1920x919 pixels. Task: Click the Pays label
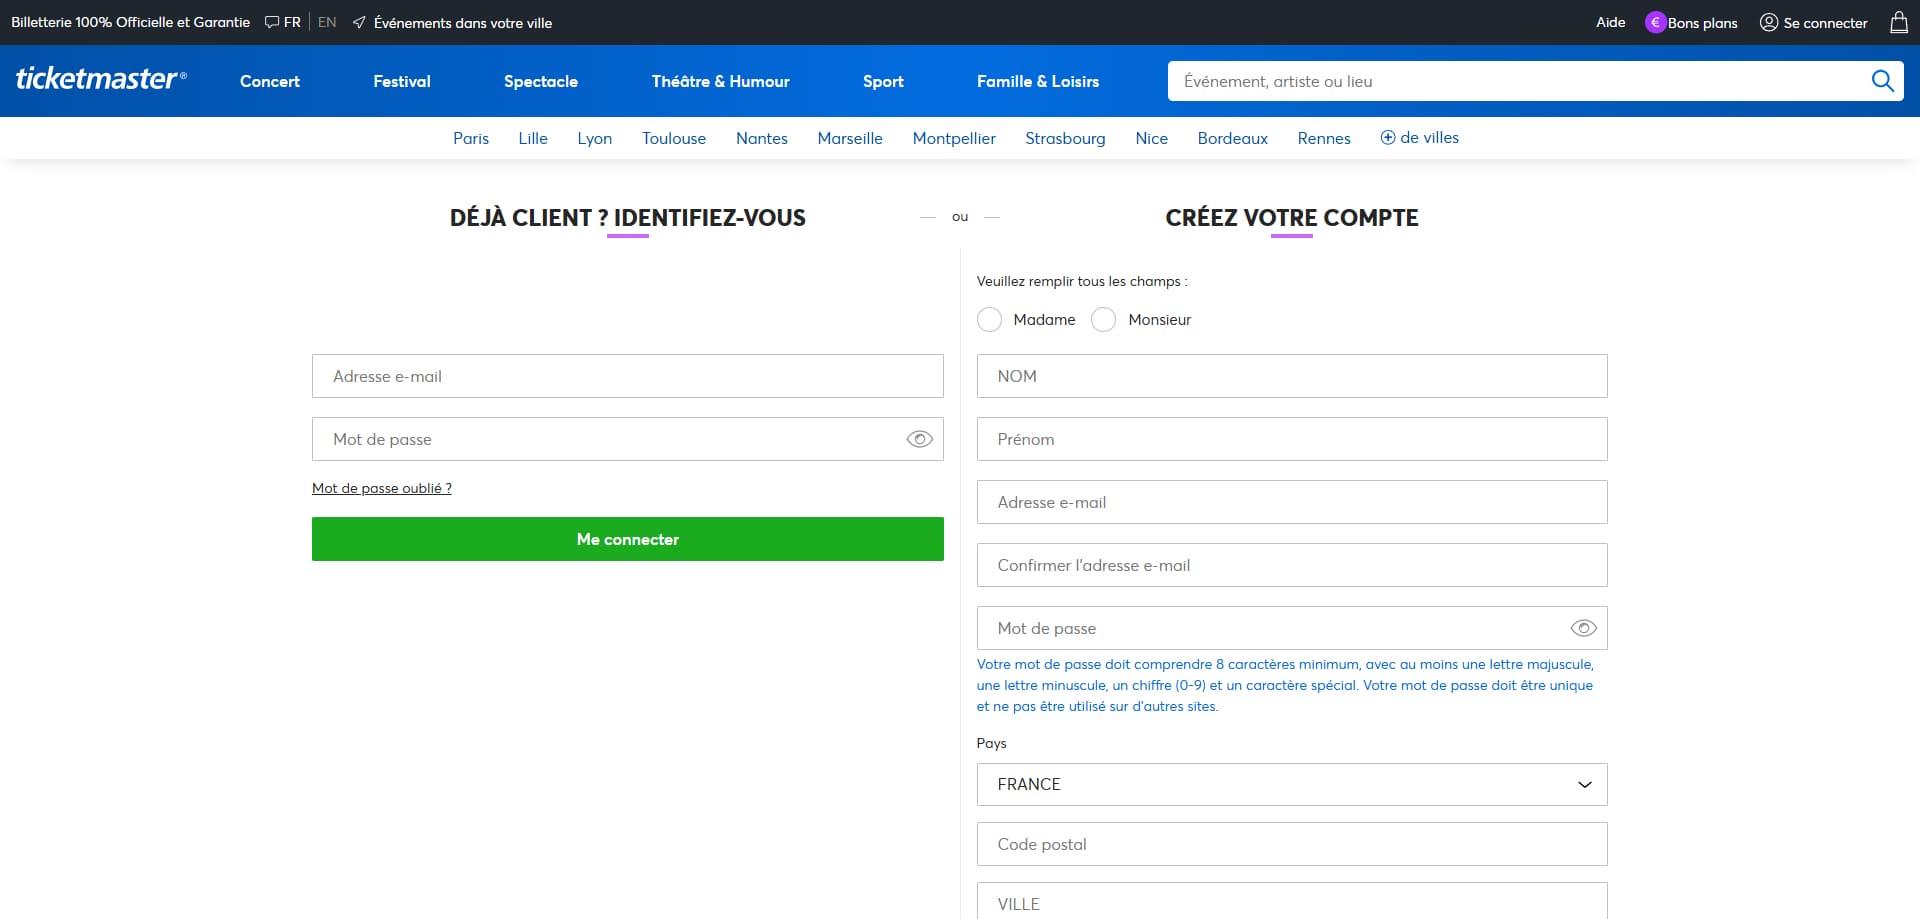991,743
